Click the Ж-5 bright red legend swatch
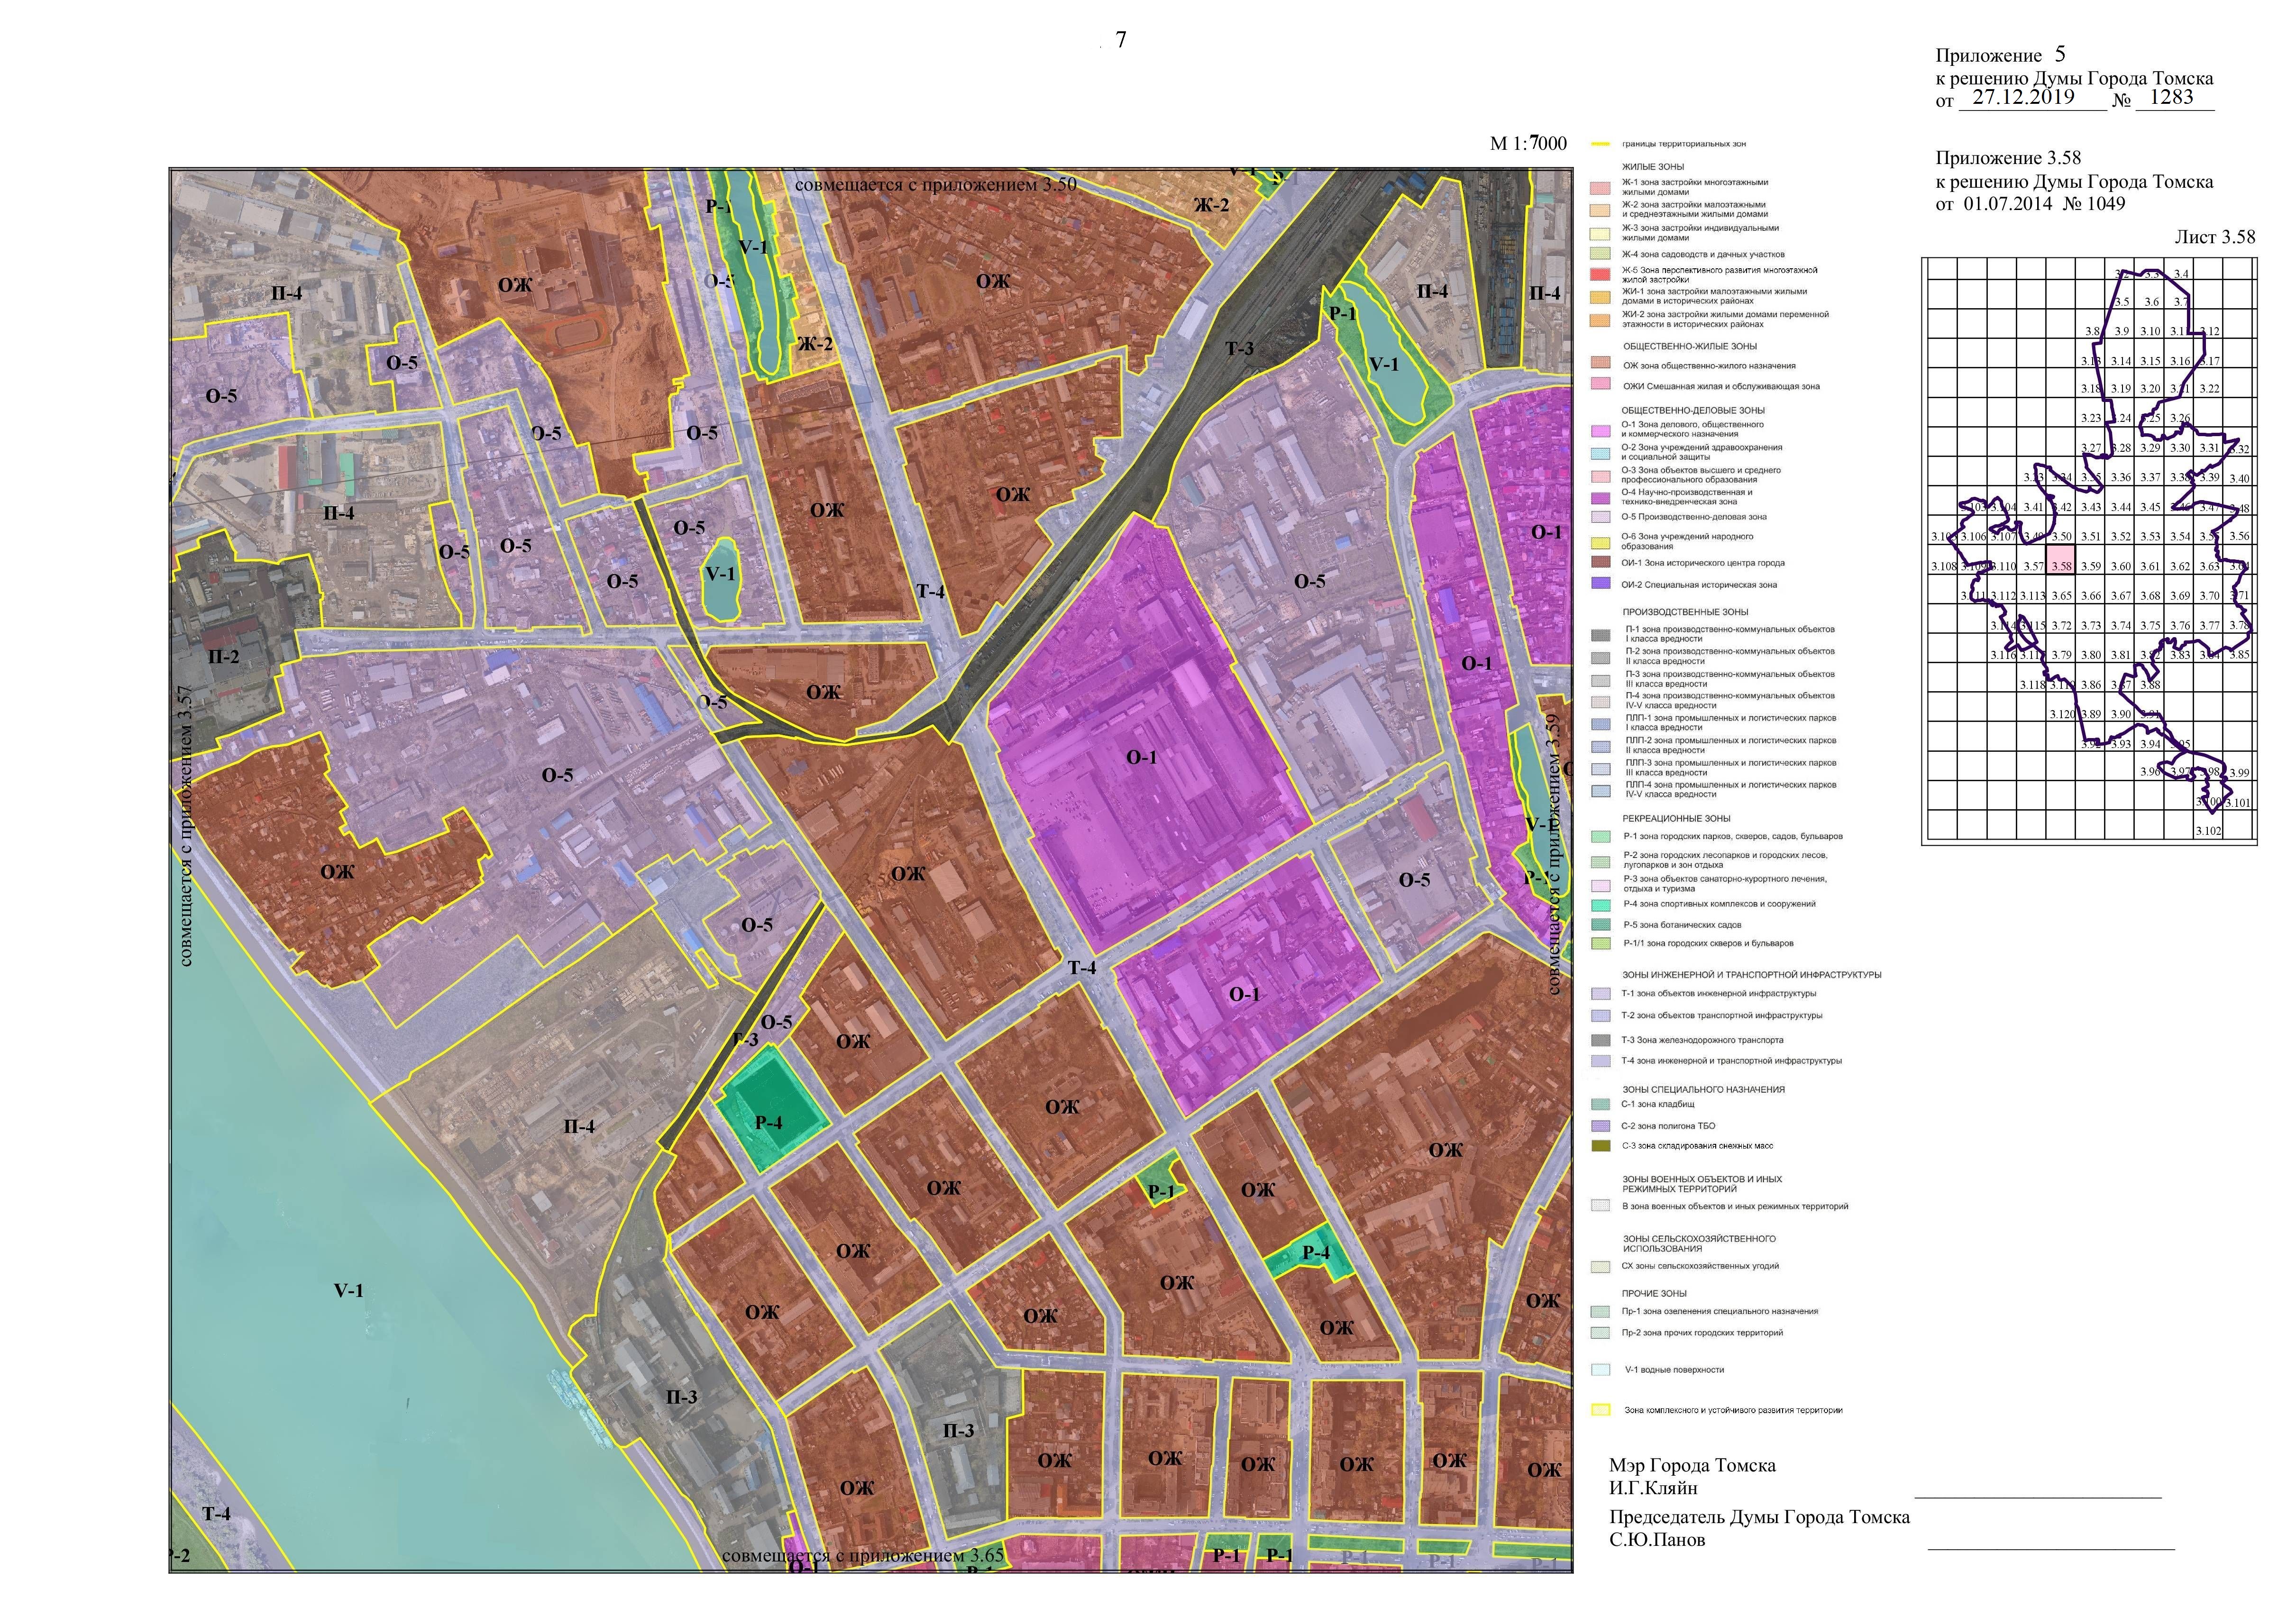 1600,274
